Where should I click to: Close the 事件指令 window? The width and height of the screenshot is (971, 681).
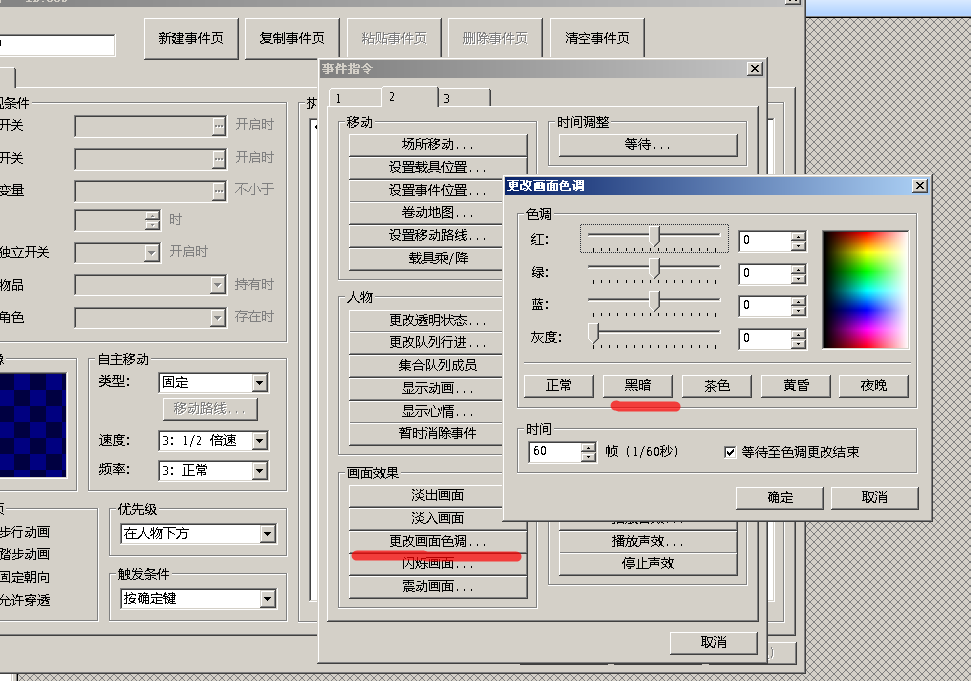[x=754, y=69]
